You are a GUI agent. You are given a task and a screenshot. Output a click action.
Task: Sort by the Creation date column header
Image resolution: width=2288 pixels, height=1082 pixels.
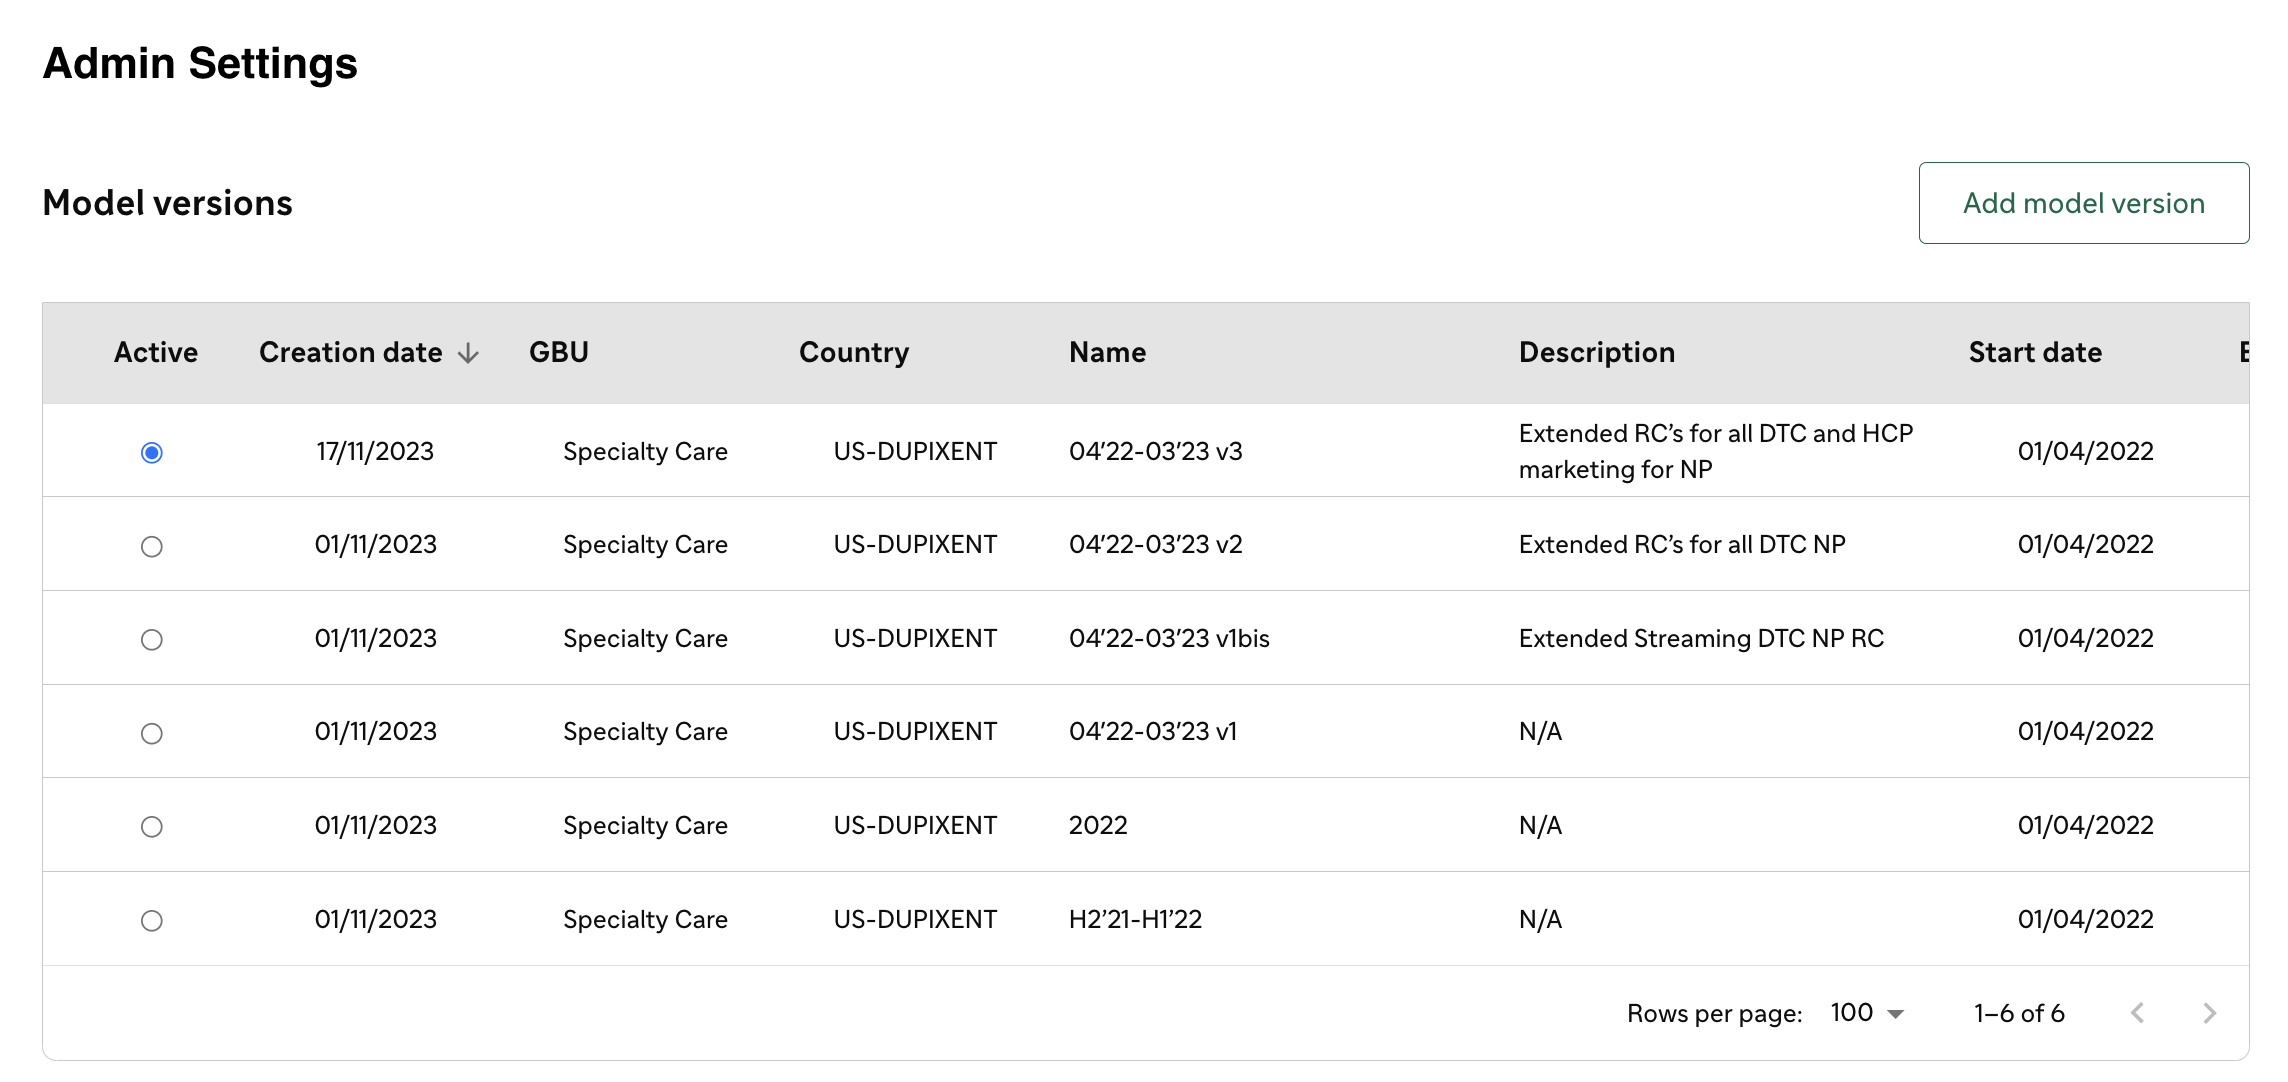click(x=351, y=352)
